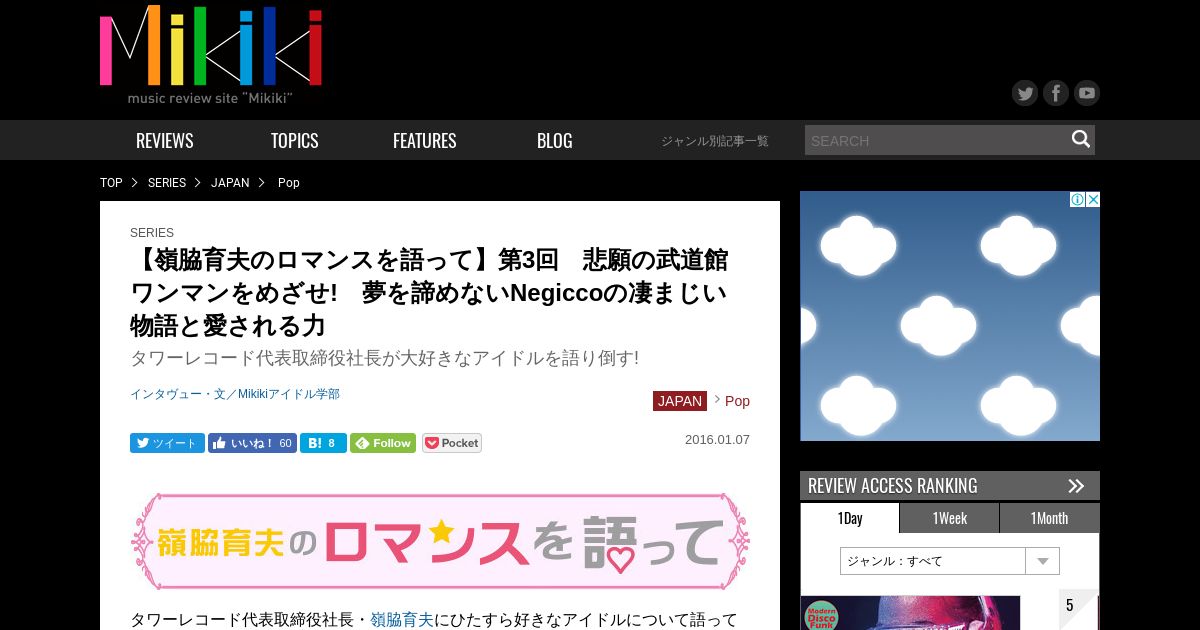Click the article headline text
The image size is (1200, 630).
[430, 293]
